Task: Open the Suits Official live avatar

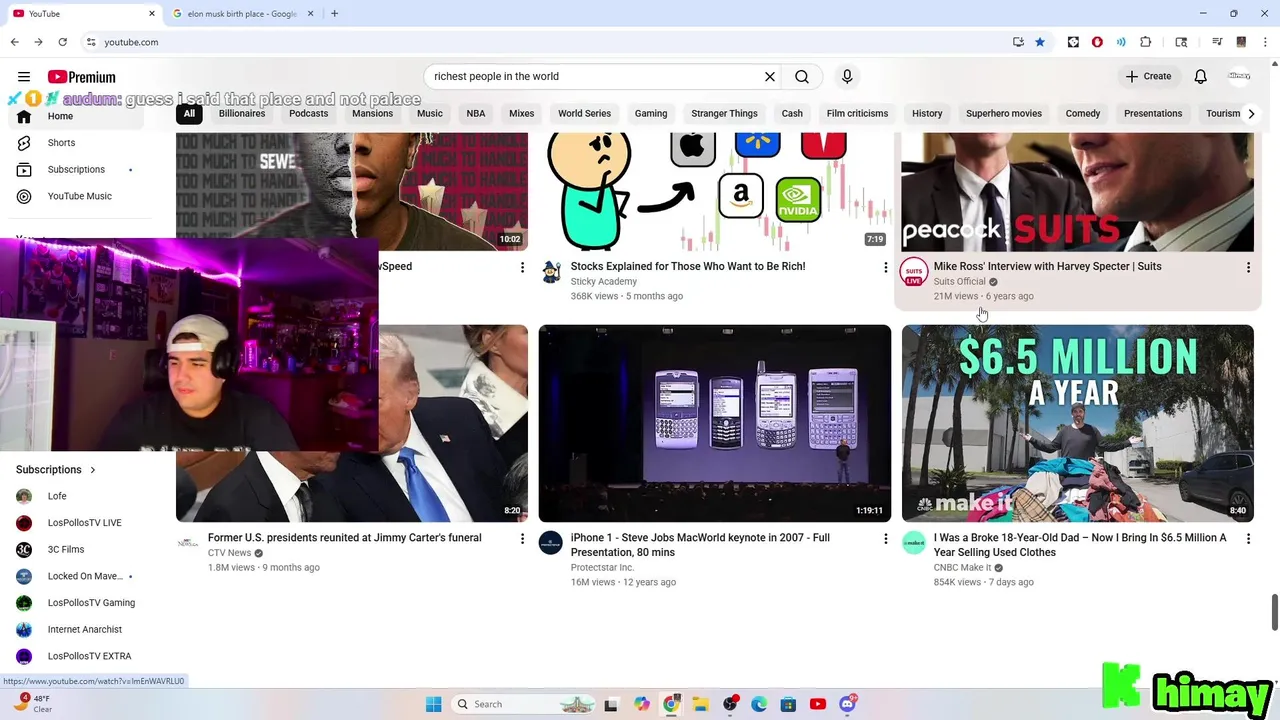Action: [x=914, y=272]
